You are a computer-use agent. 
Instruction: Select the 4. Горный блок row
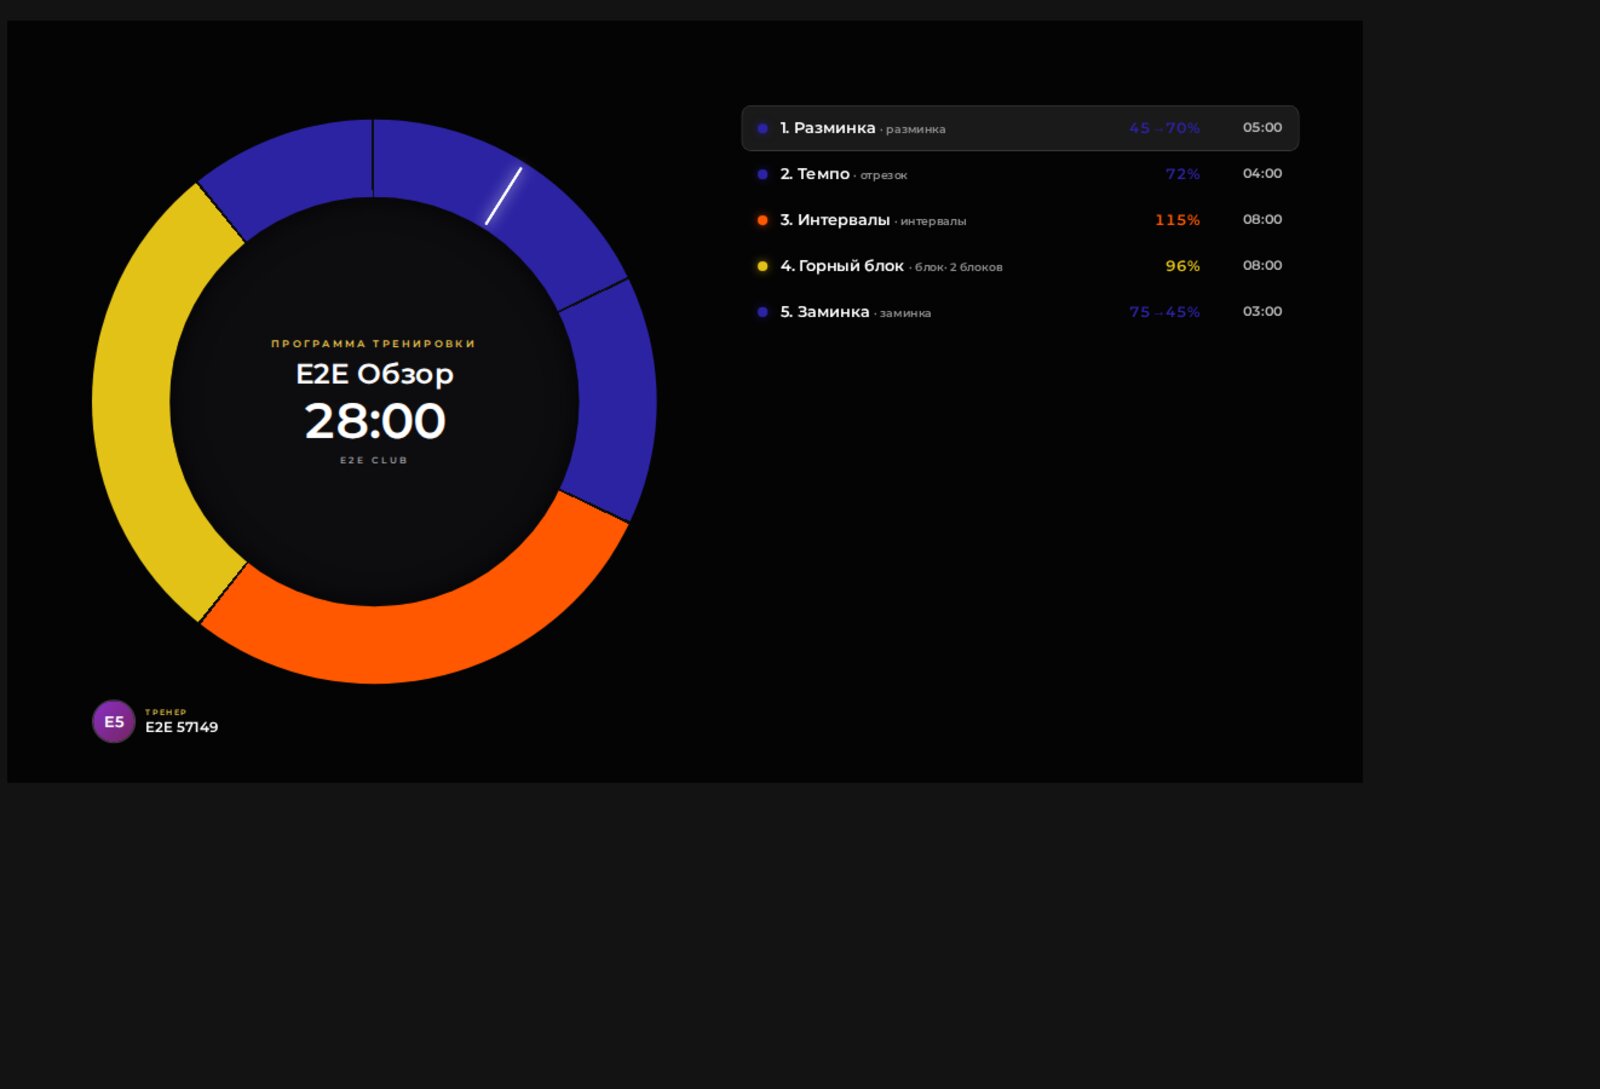[x=1020, y=266]
